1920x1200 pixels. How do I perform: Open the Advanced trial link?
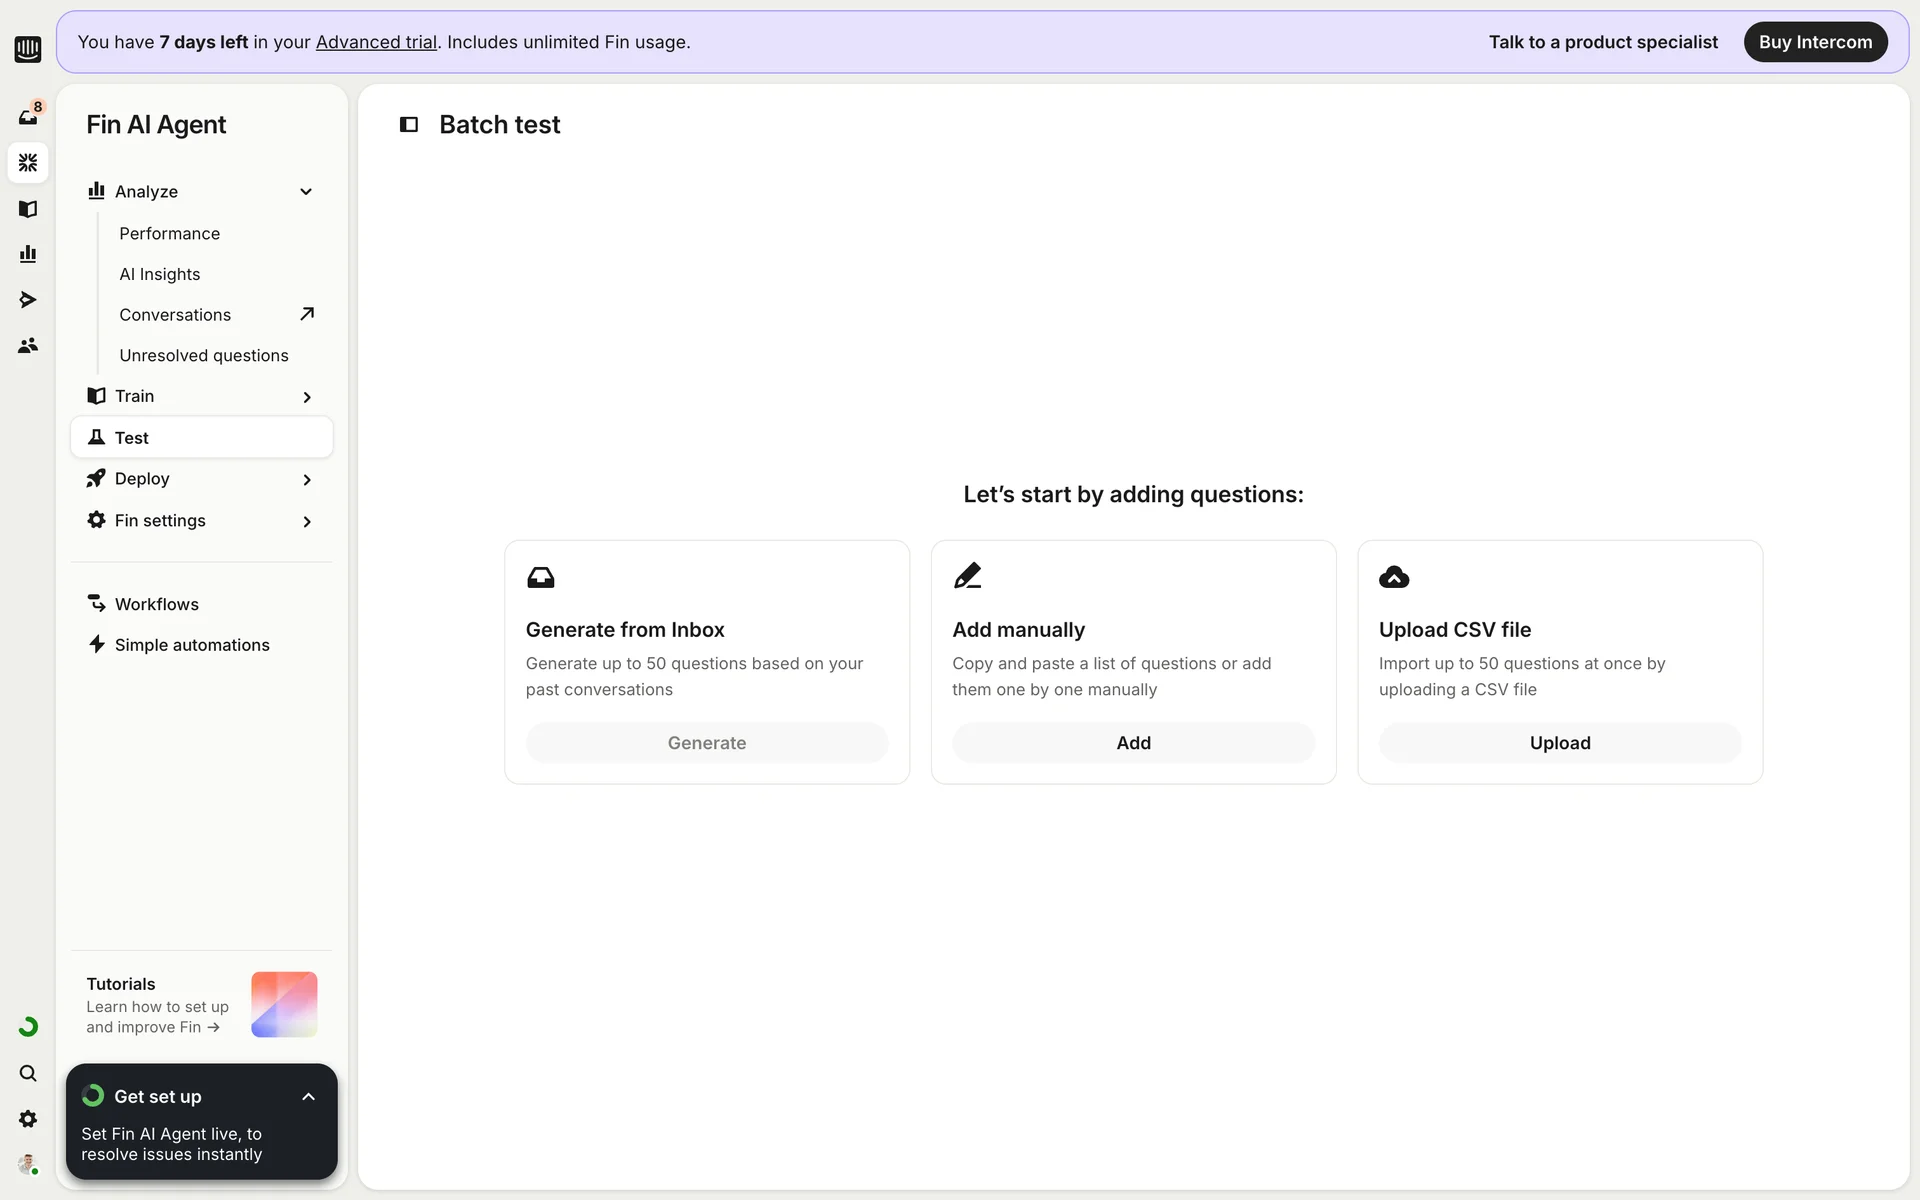pos(376,42)
